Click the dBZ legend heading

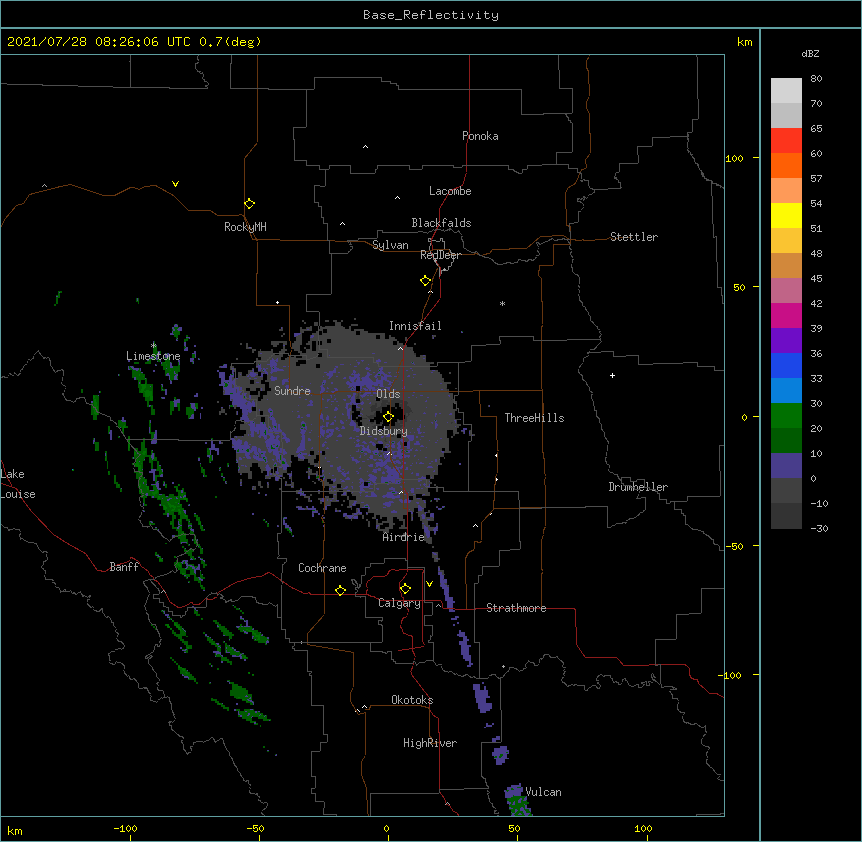(810, 53)
